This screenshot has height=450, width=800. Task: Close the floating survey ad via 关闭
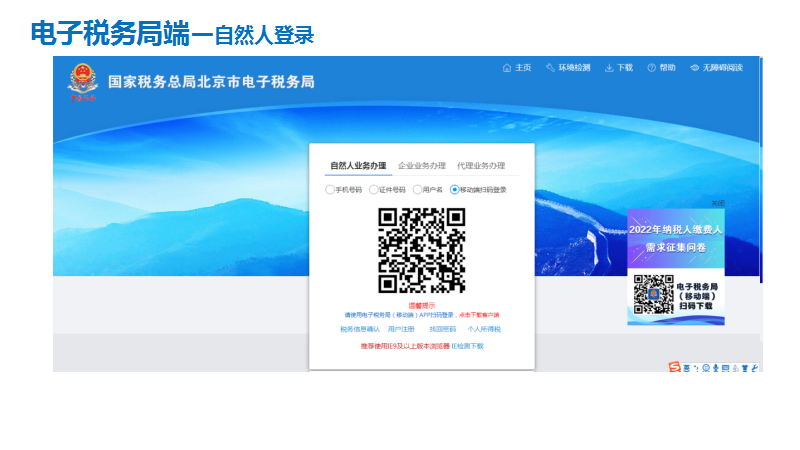718,204
